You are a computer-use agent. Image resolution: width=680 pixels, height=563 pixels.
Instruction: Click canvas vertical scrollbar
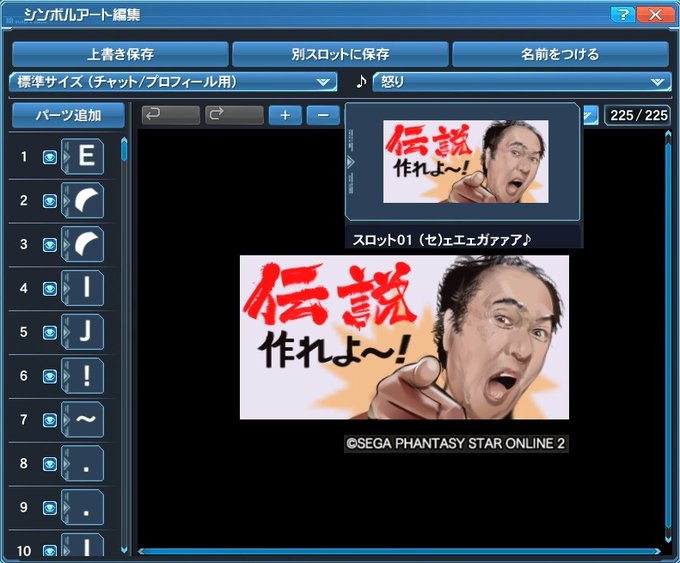click(x=668, y=337)
